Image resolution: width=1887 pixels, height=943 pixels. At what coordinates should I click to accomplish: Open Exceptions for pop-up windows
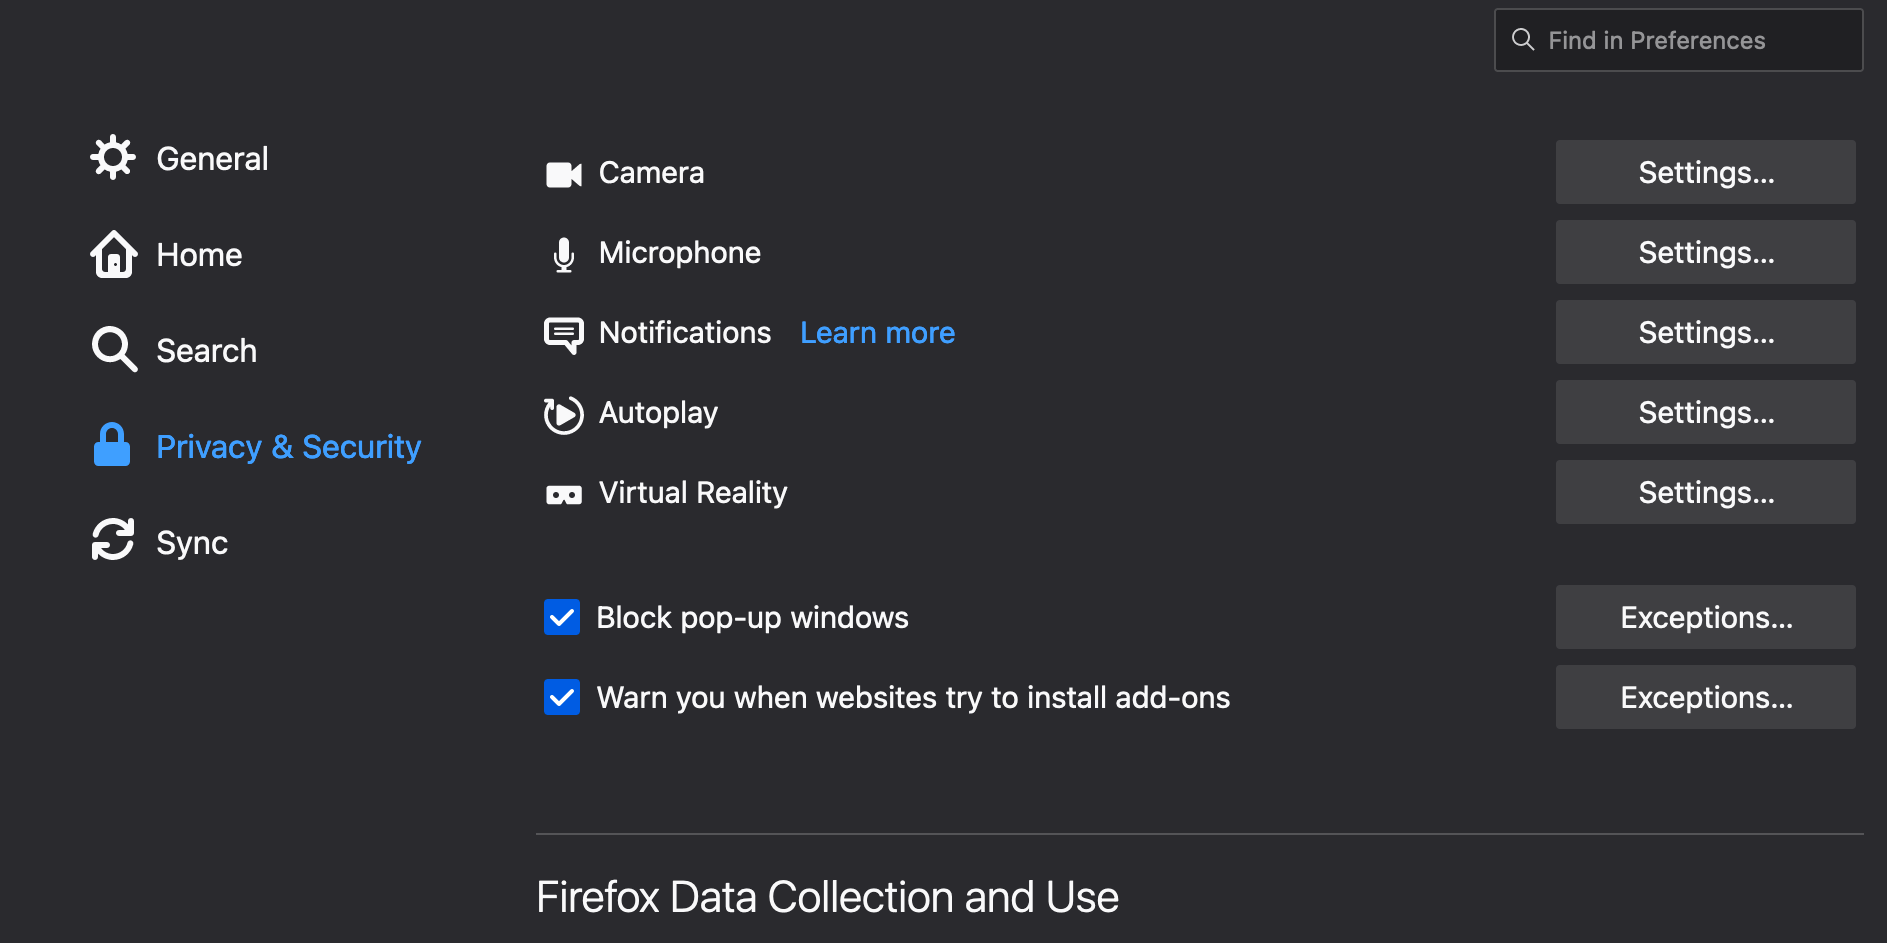[x=1705, y=617]
